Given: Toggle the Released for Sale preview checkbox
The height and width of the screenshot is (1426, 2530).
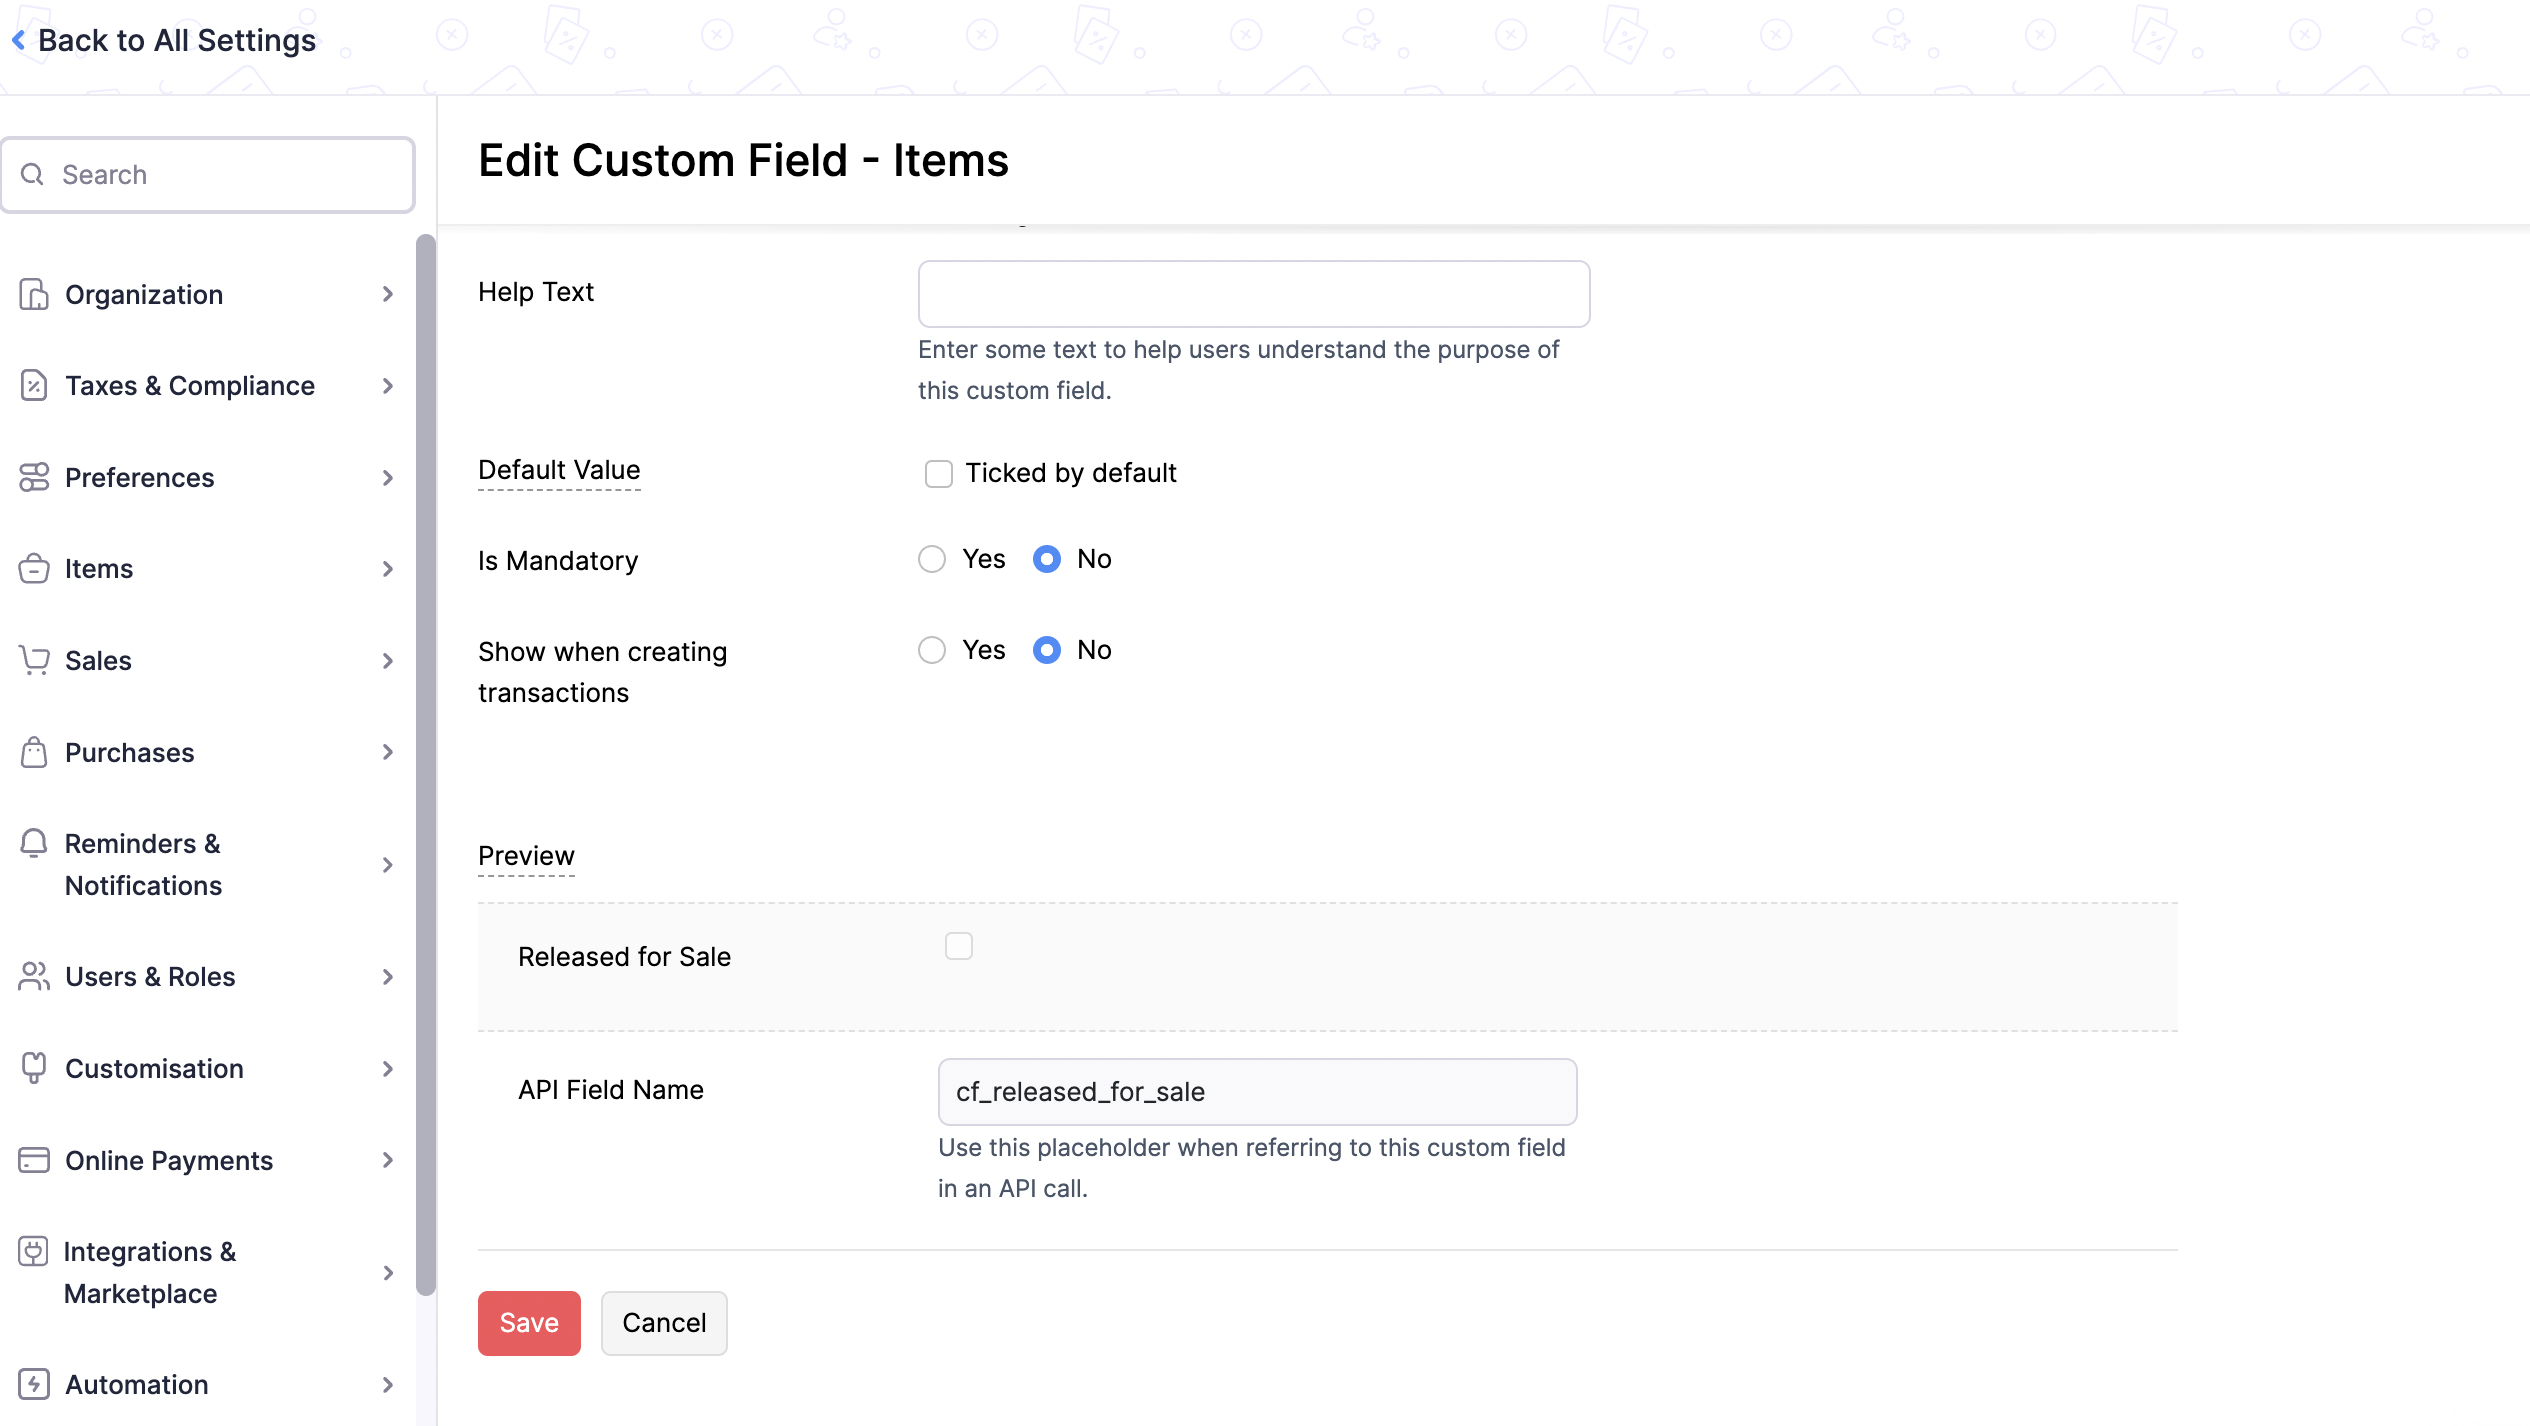Looking at the screenshot, I should (x=959, y=946).
